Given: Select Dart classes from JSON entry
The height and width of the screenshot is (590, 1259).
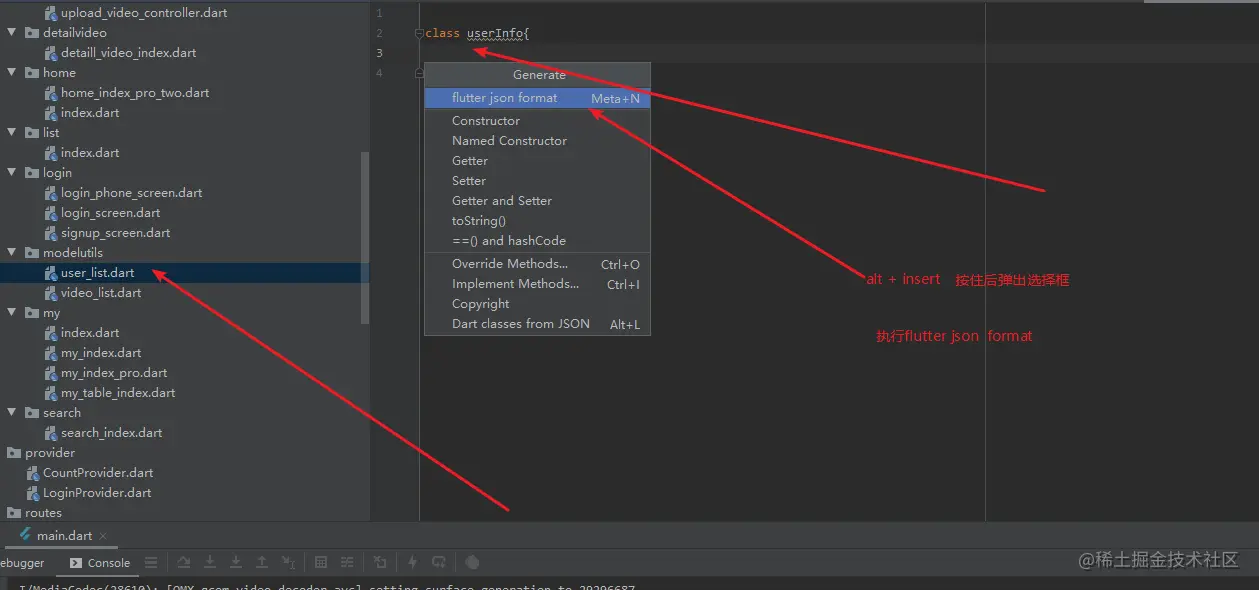Looking at the screenshot, I should coord(537,324).
